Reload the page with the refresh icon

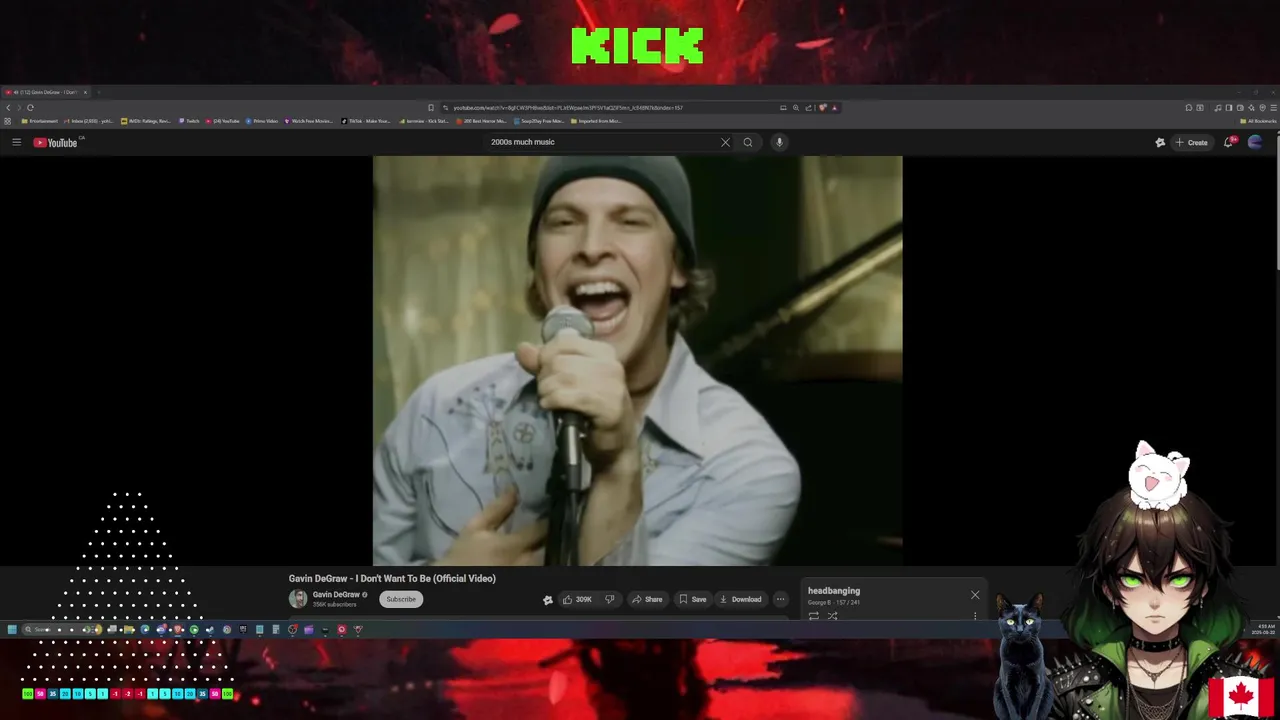30,107
